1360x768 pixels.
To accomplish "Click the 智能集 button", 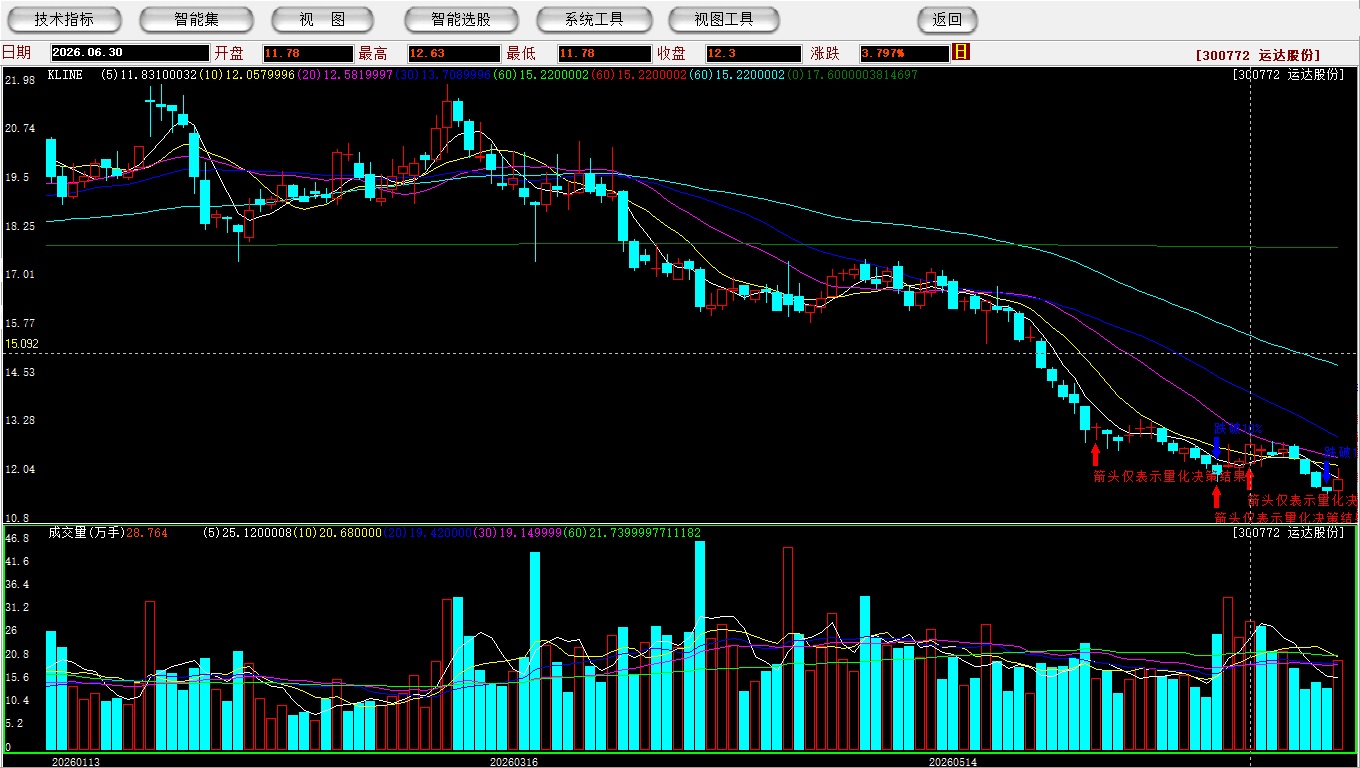I will click(196, 20).
